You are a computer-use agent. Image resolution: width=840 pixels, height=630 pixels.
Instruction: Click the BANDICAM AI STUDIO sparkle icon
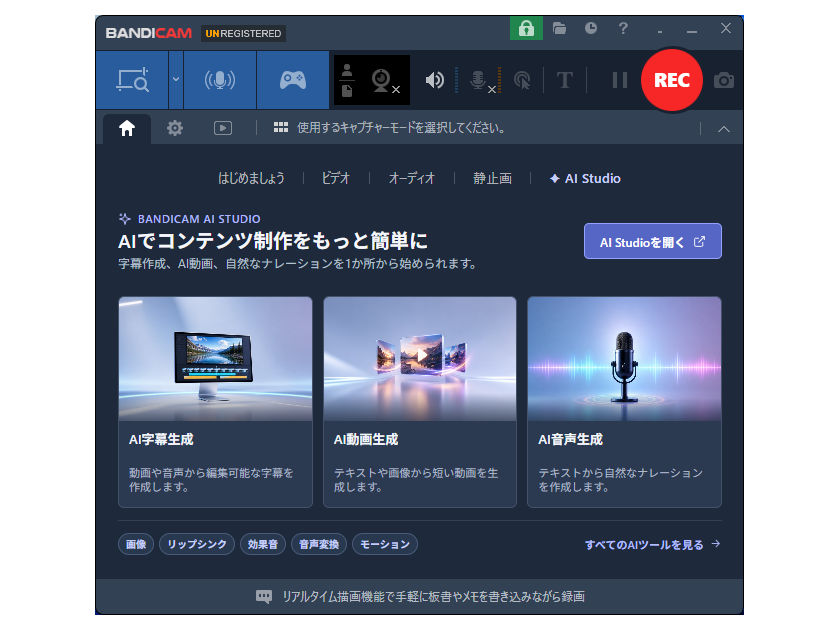124,219
